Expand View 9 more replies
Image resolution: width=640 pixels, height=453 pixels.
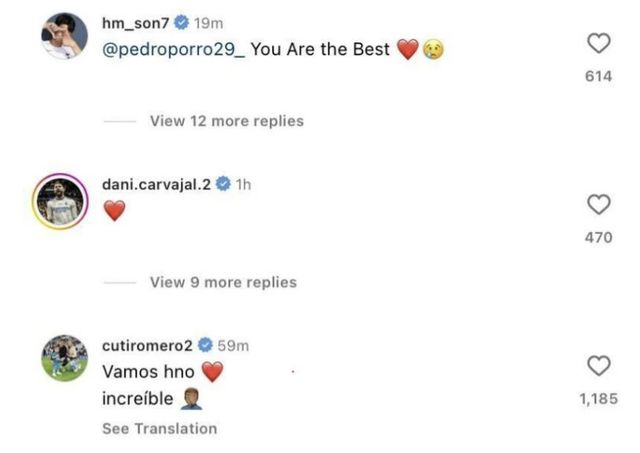pos(223,282)
